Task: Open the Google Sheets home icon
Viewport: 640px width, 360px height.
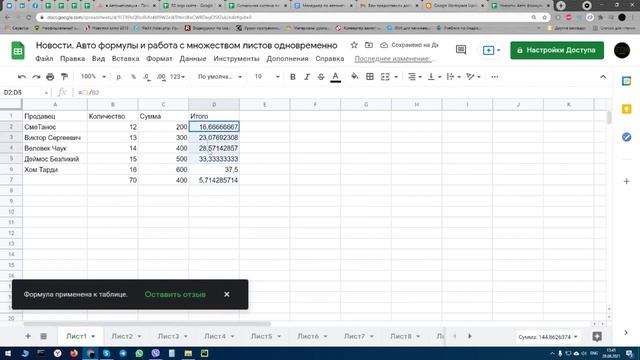Action: [x=18, y=51]
